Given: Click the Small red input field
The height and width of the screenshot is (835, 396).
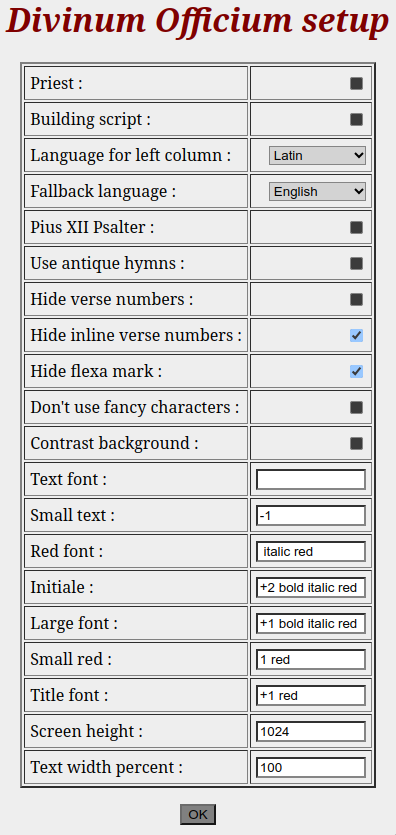Looking at the screenshot, I should 311,659.
